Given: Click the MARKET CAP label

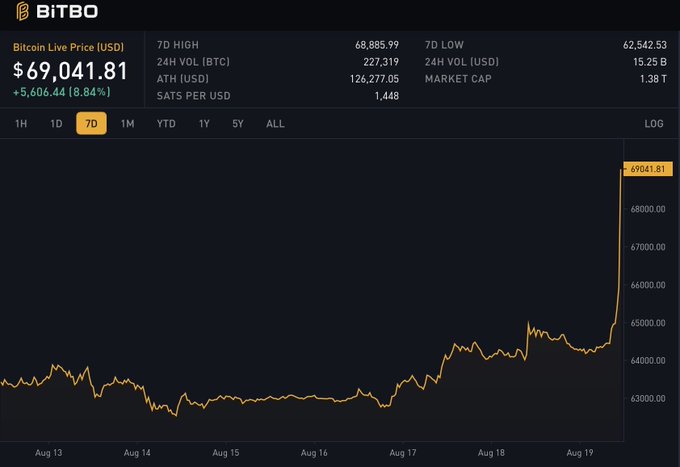Looking at the screenshot, I should pos(458,79).
